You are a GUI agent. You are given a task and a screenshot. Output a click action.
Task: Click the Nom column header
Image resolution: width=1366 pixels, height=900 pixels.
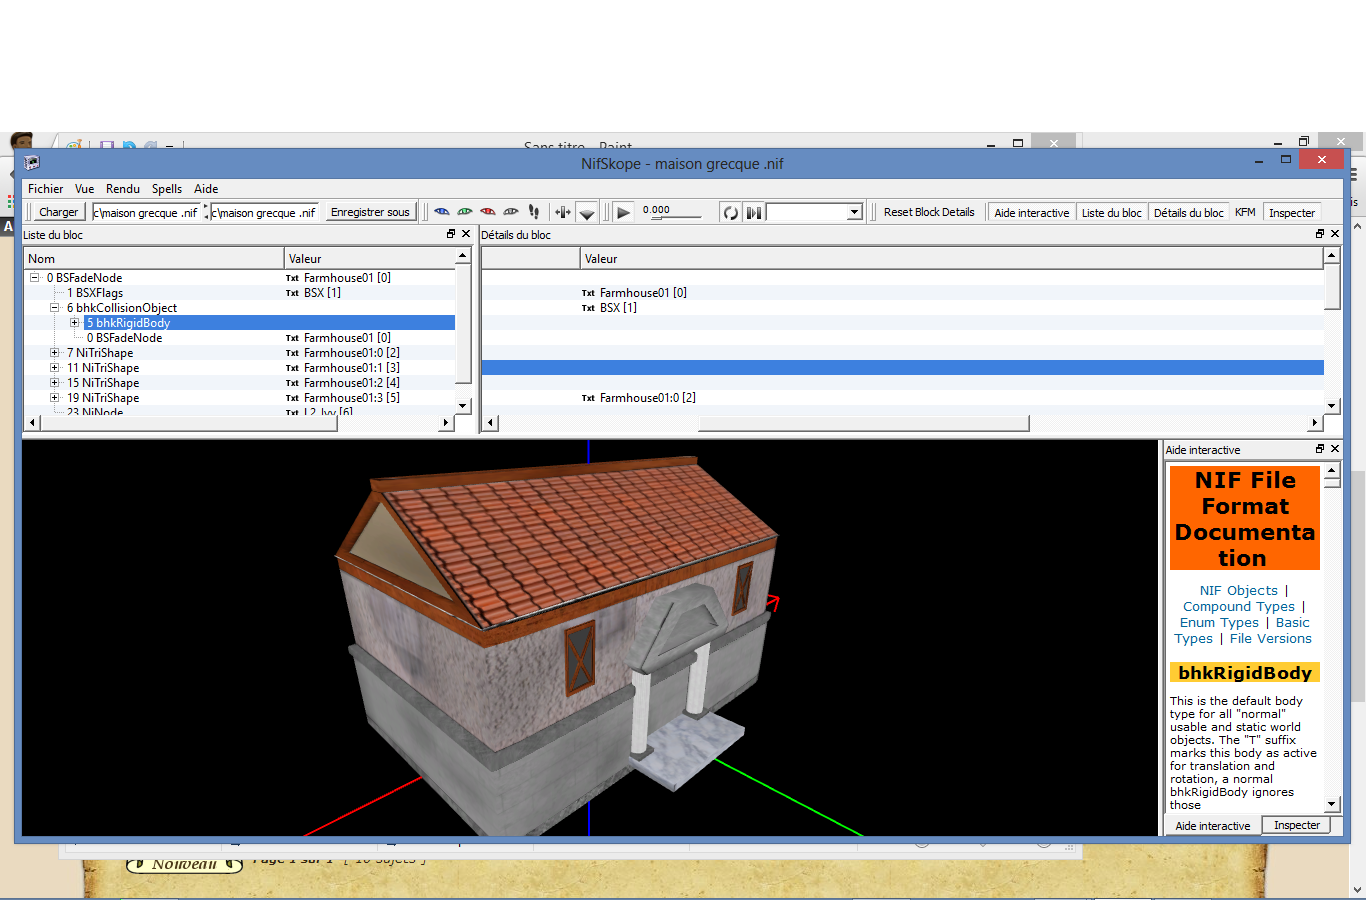(x=154, y=258)
